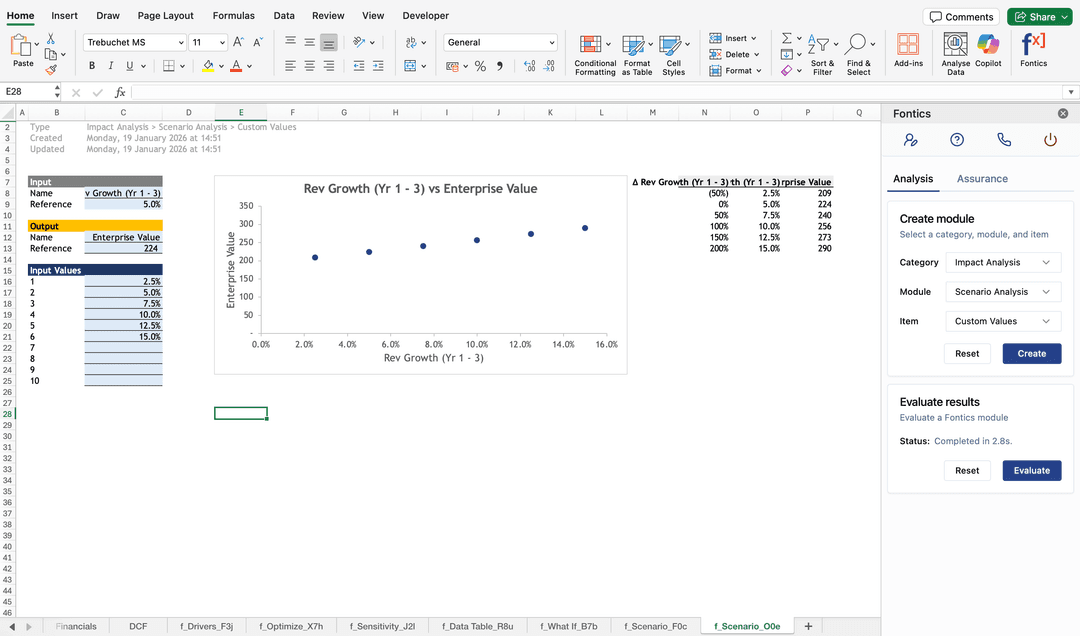Open the Comments button

(961, 17)
